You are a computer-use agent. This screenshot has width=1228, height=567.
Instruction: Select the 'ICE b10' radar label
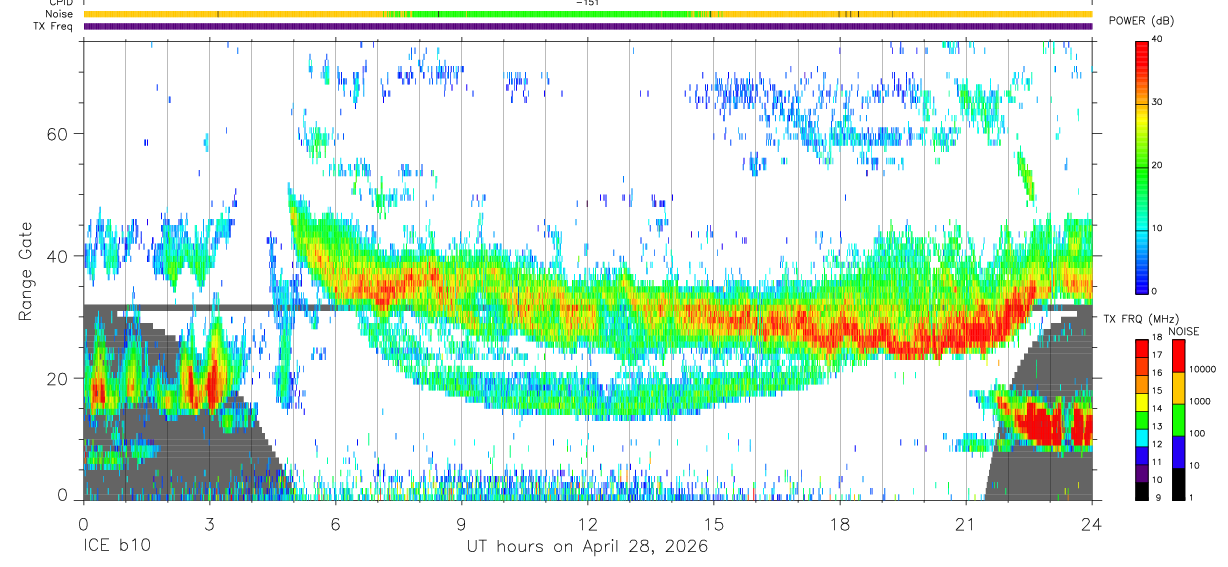tap(116, 546)
